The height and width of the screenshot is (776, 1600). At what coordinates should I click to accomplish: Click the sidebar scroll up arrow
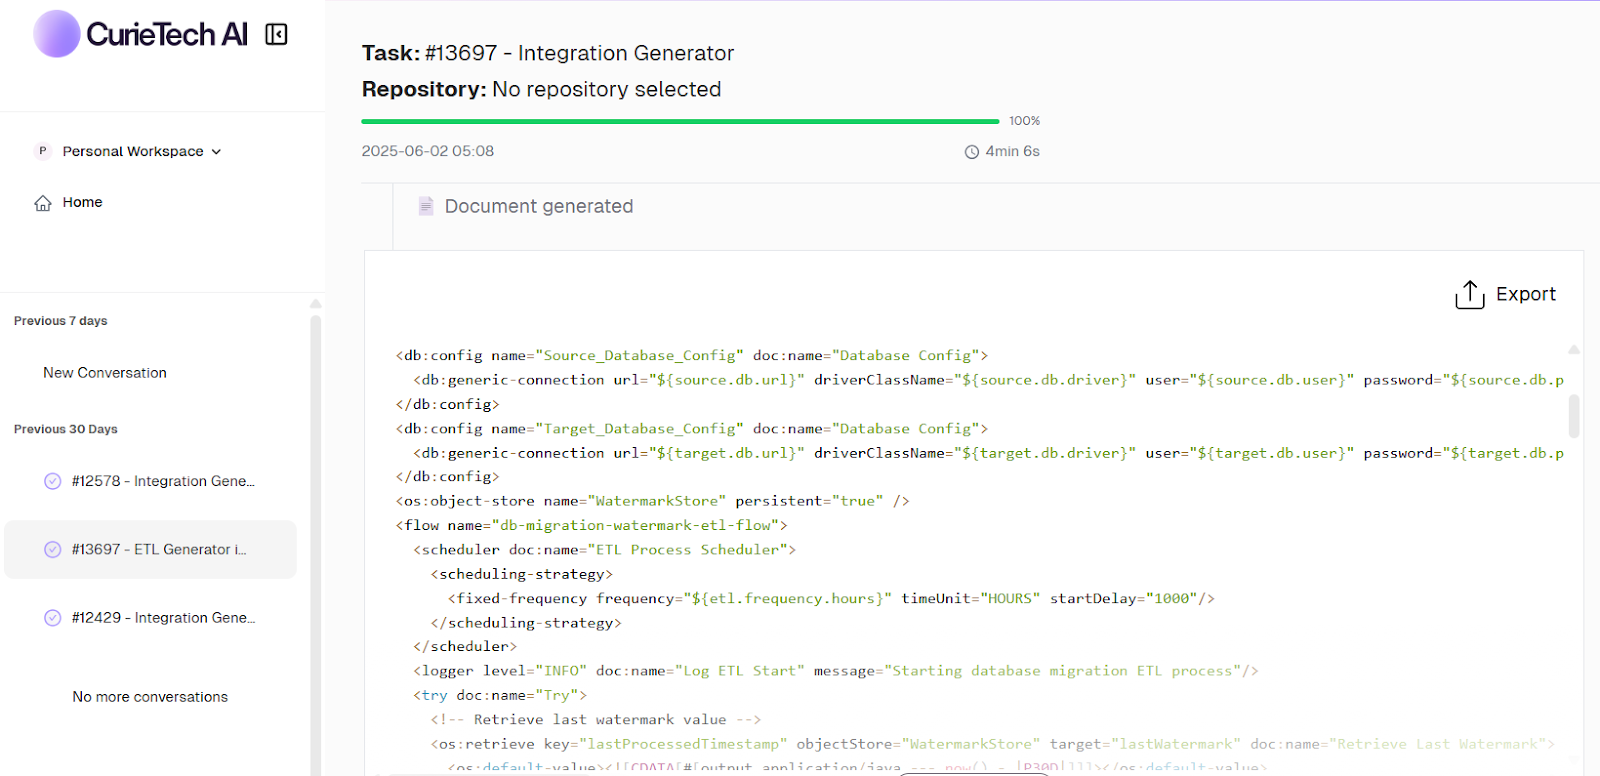(x=316, y=303)
